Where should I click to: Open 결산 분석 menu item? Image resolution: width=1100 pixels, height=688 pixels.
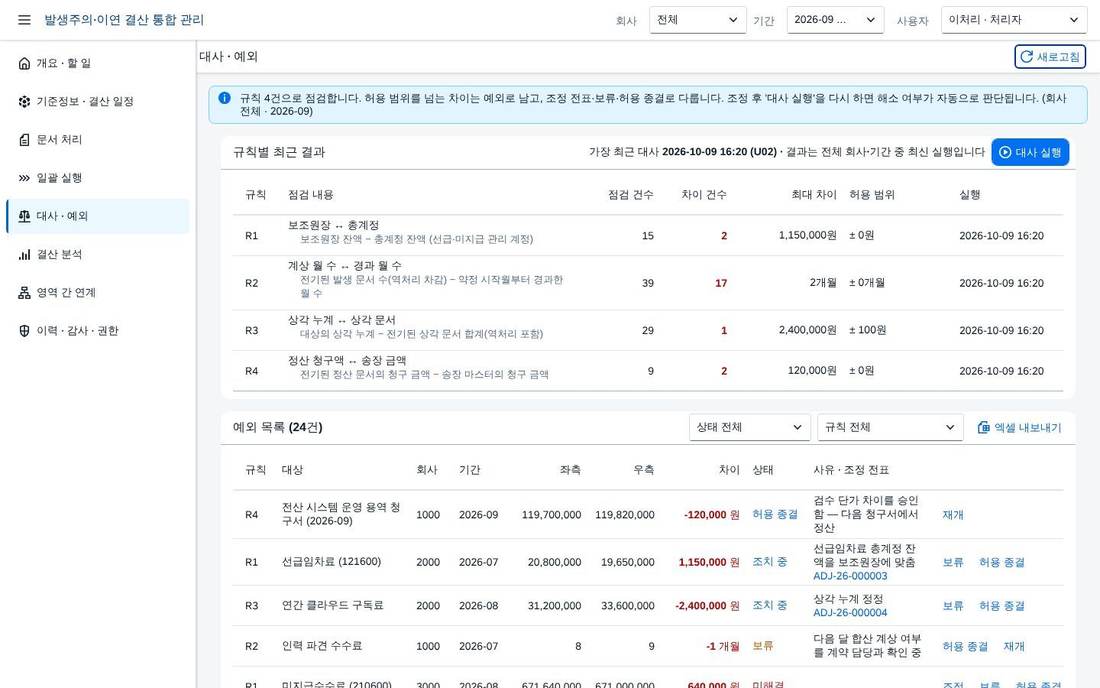pyautogui.click(x=98, y=255)
